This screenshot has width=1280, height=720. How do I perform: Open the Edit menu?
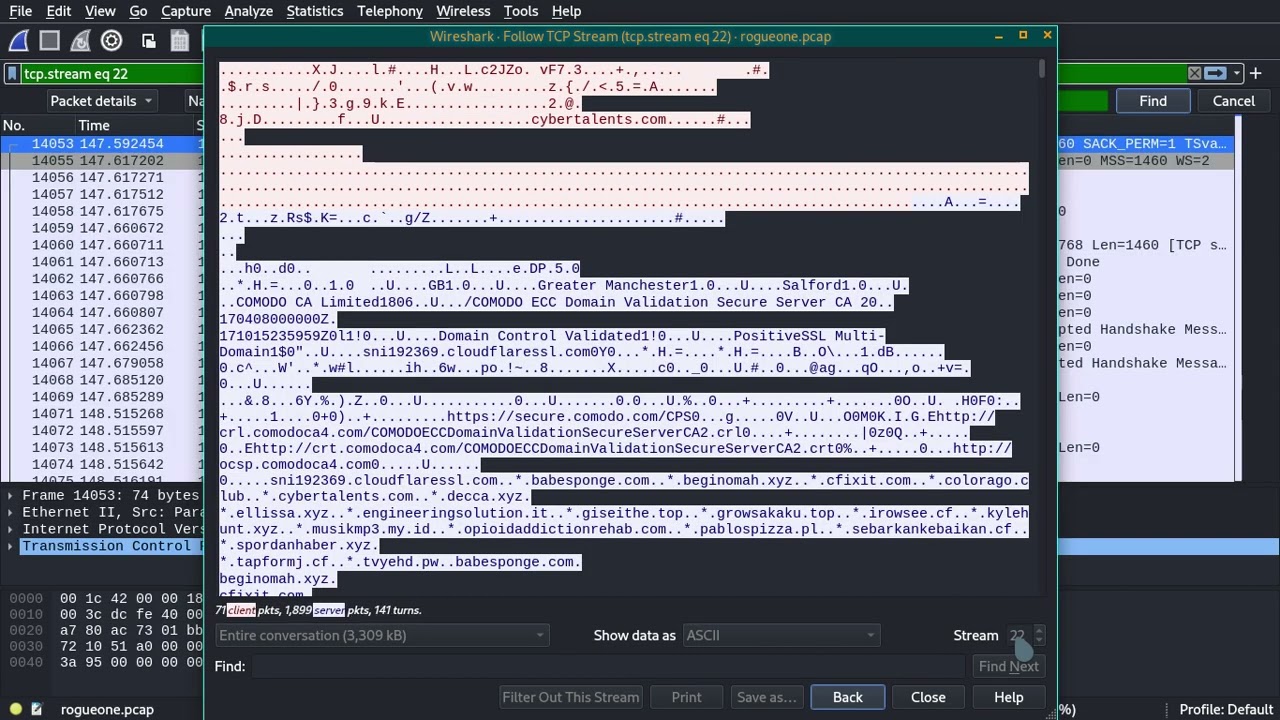(58, 11)
